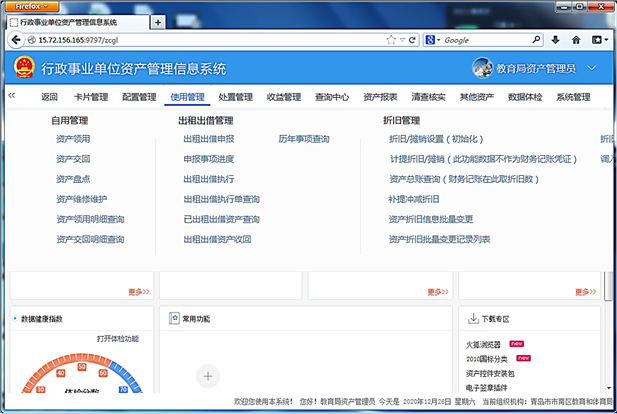617x414 pixels.
Task: Open the address bar history dropdown arrow
Action: point(402,40)
